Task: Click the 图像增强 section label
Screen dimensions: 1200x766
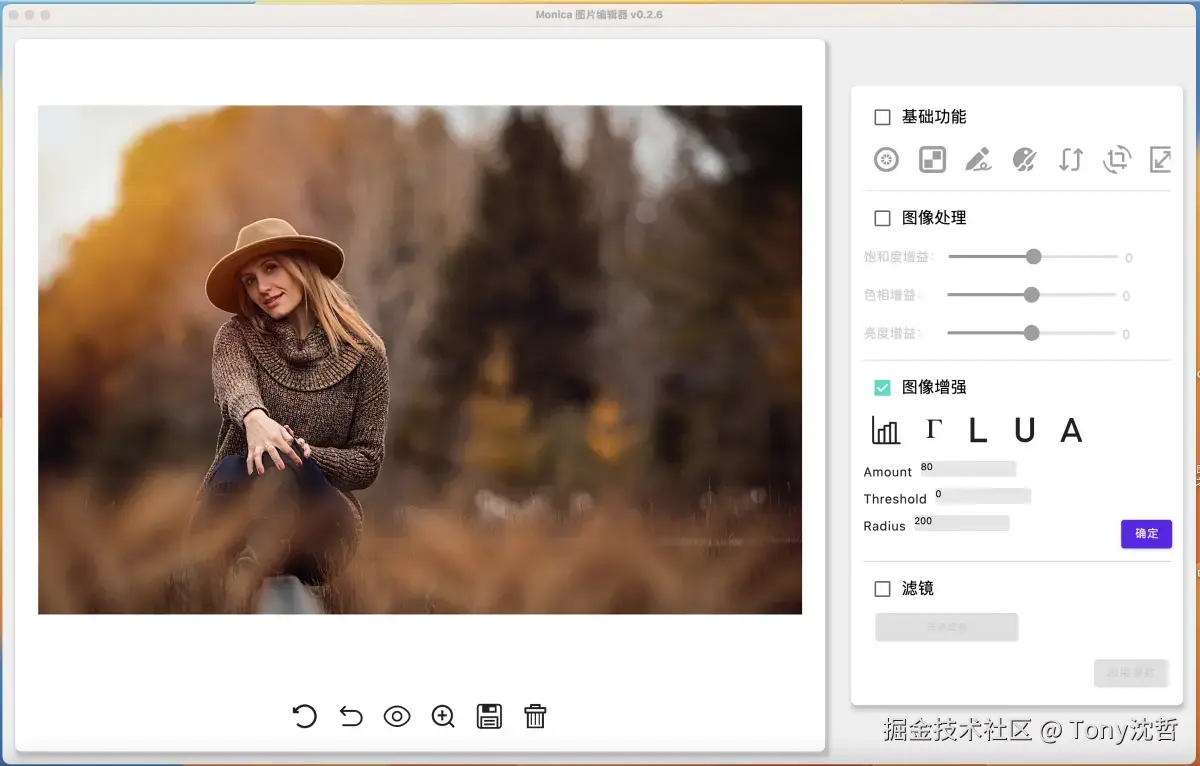Action: click(934, 387)
